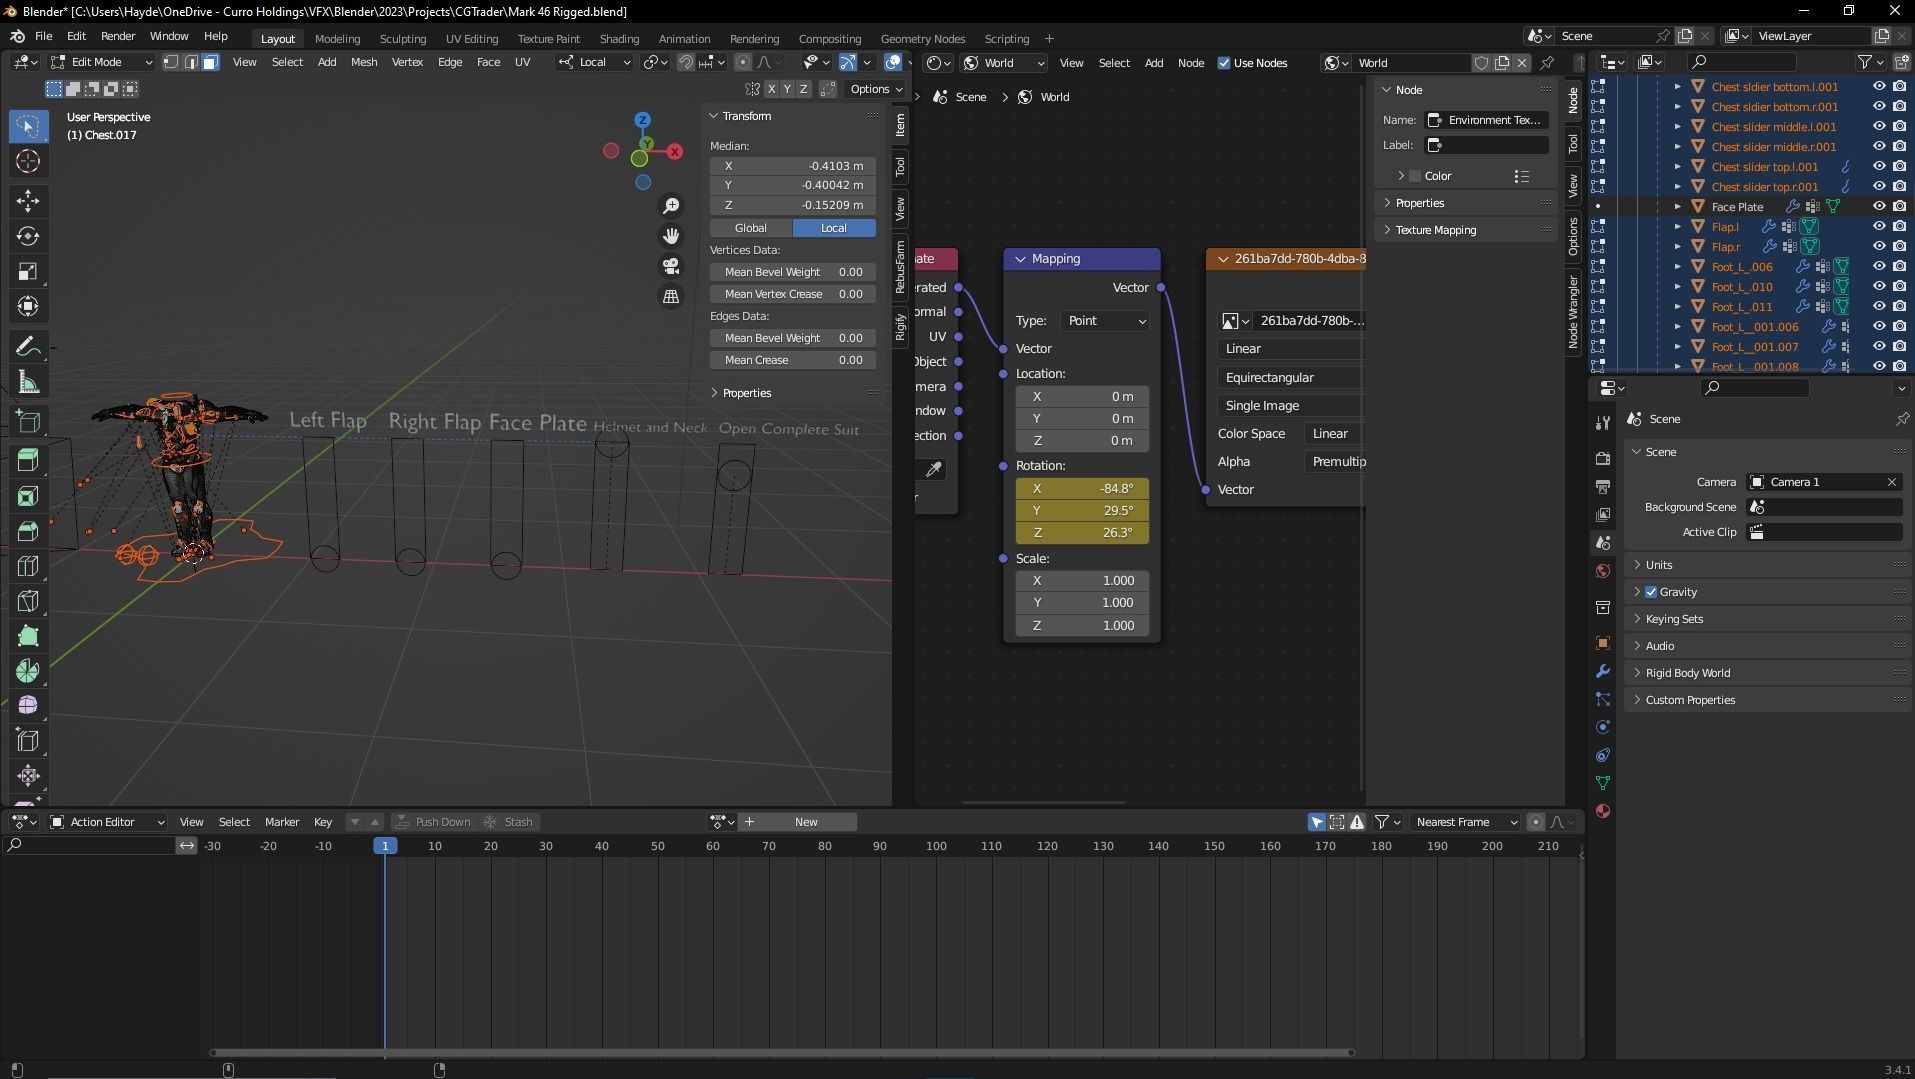The width and height of the screenshot is (1915, 1079).
Task: Click the Rotation X -84.8° field
Action: [1082, 489]
